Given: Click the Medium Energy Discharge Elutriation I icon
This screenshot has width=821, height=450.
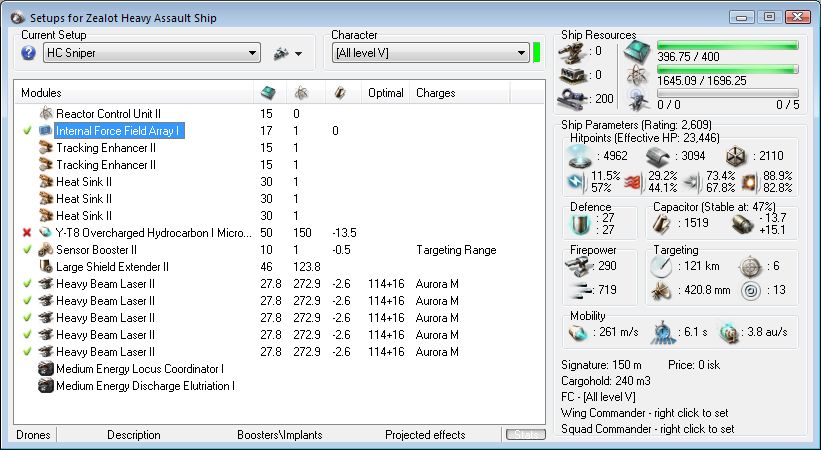Looking at the screenshot, I should (46, 386).
